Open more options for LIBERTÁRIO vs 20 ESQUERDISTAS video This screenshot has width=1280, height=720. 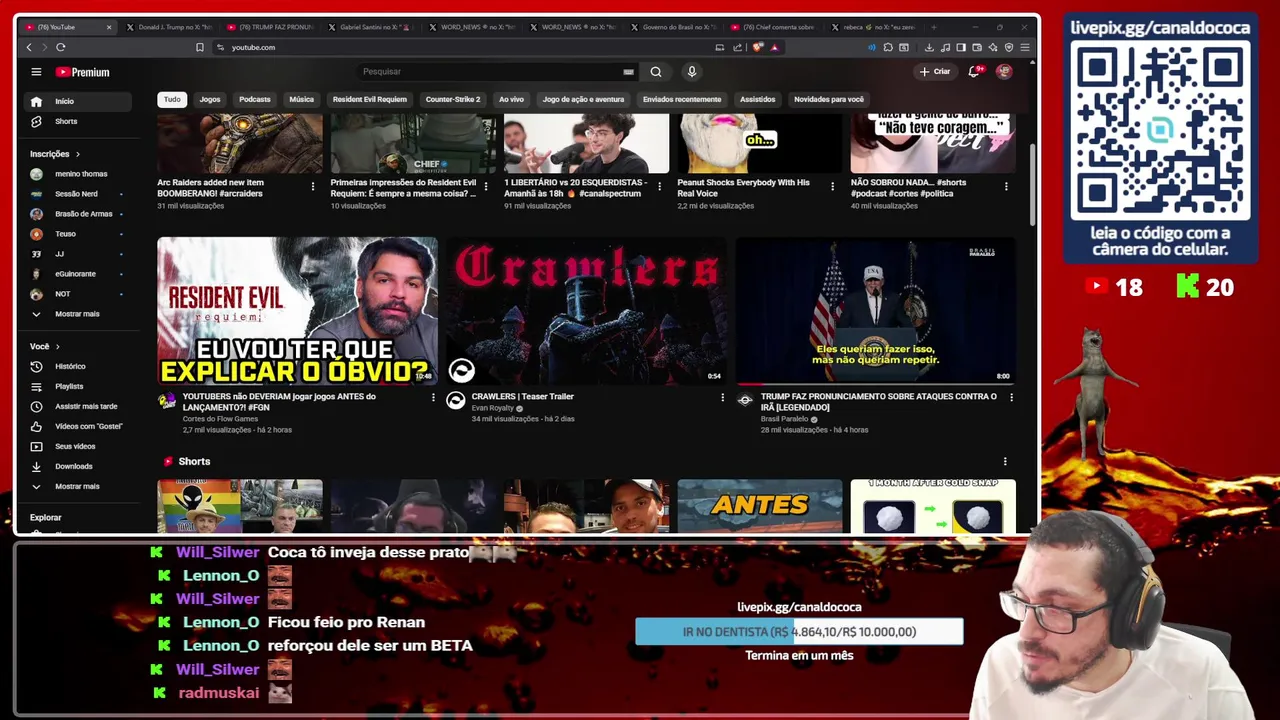(659, 186)
